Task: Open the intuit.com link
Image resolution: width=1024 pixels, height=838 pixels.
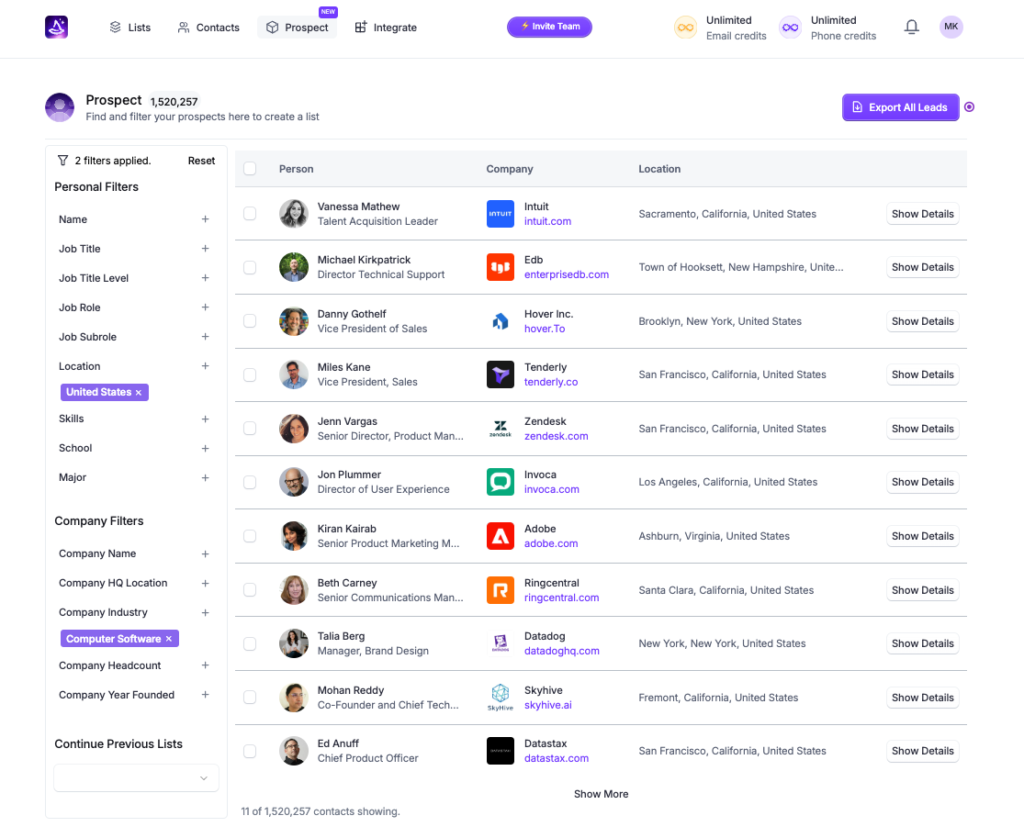Action: (x=547, y=221)
